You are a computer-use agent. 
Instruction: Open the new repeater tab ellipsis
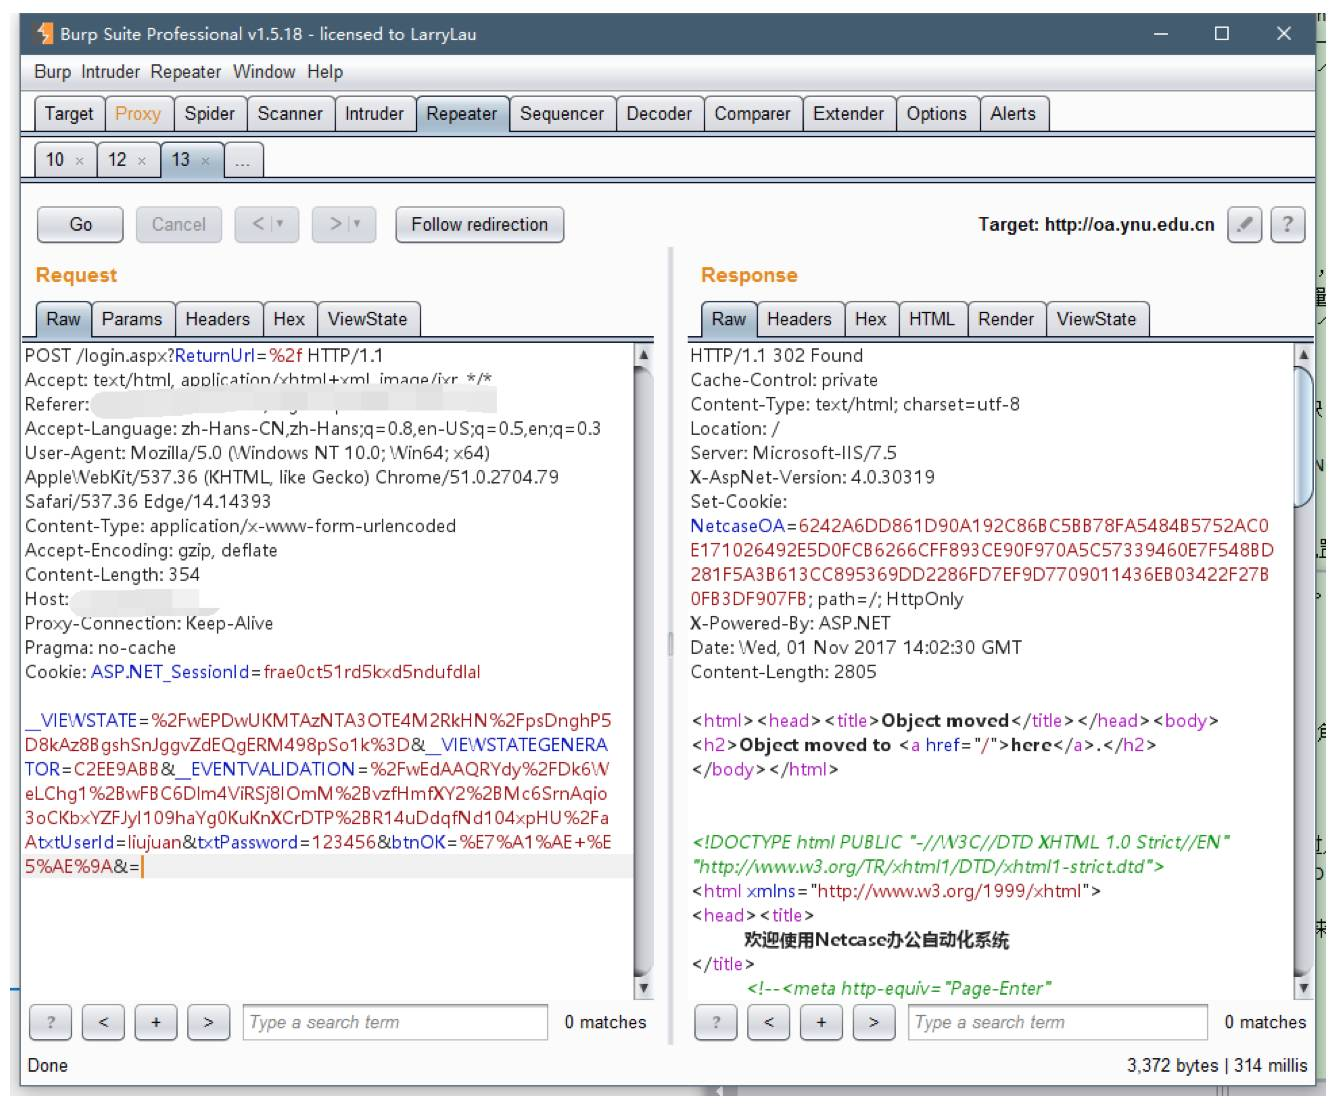243,160
